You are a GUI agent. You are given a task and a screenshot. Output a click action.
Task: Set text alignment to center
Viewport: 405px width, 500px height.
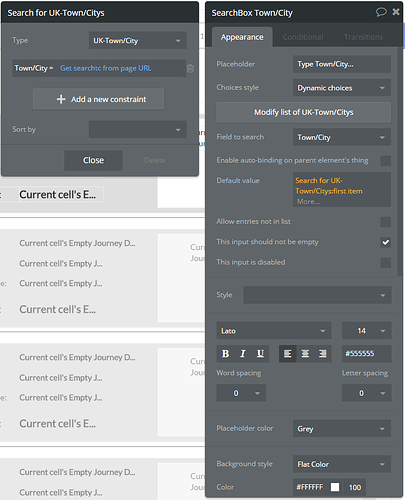tap(305, 354)
